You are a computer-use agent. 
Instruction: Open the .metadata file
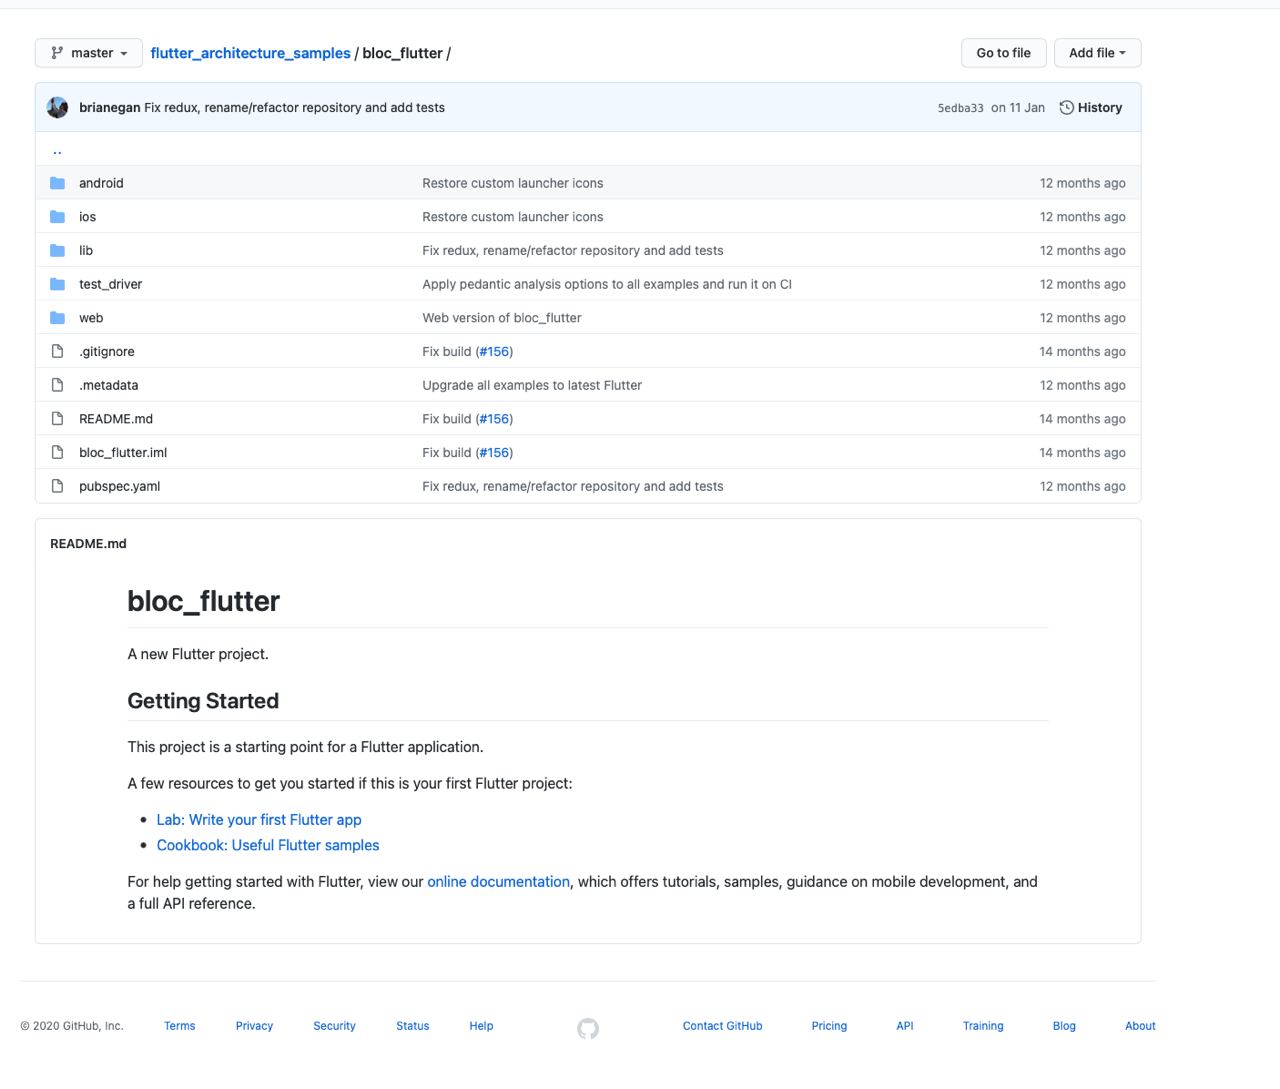tap(109, 385)
